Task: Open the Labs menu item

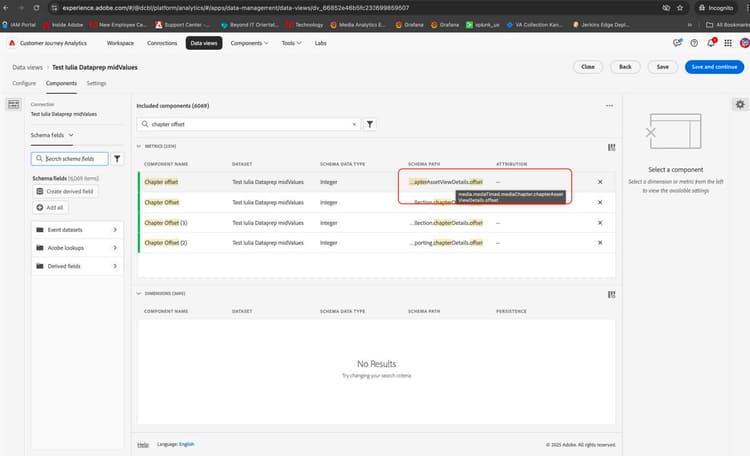Action: 320,43
